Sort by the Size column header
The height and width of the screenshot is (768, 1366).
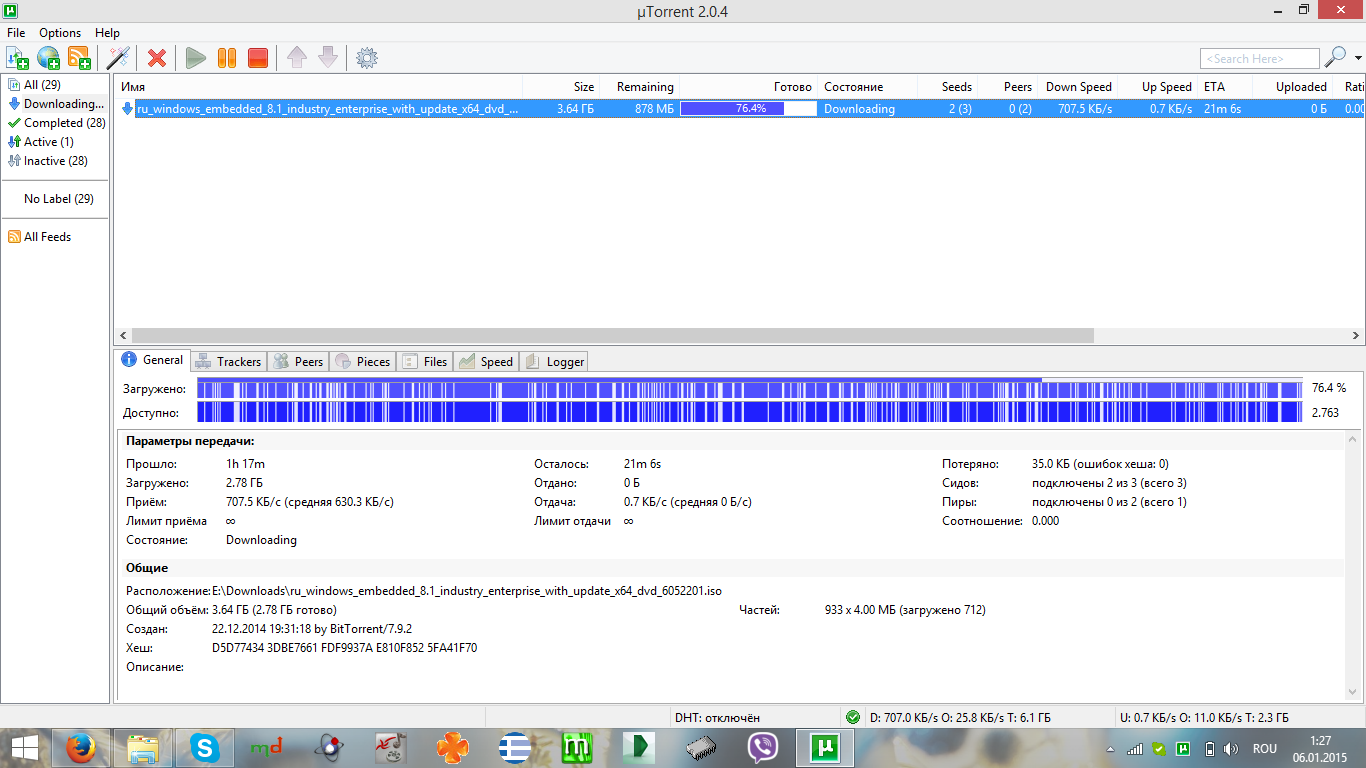(561, 87)
